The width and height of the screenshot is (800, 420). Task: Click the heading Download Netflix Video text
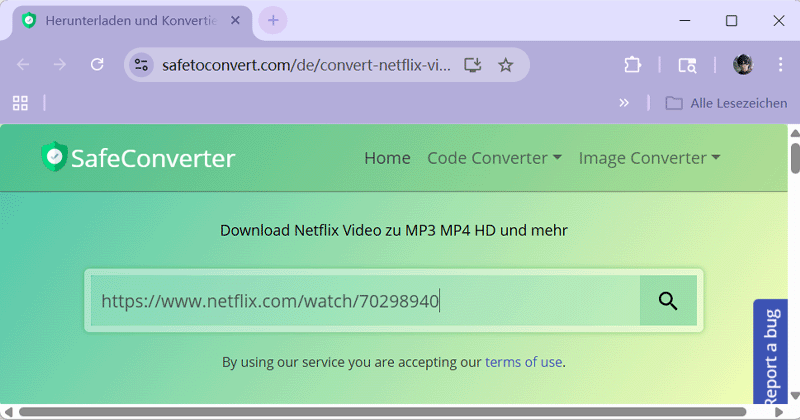pos(393,231)
